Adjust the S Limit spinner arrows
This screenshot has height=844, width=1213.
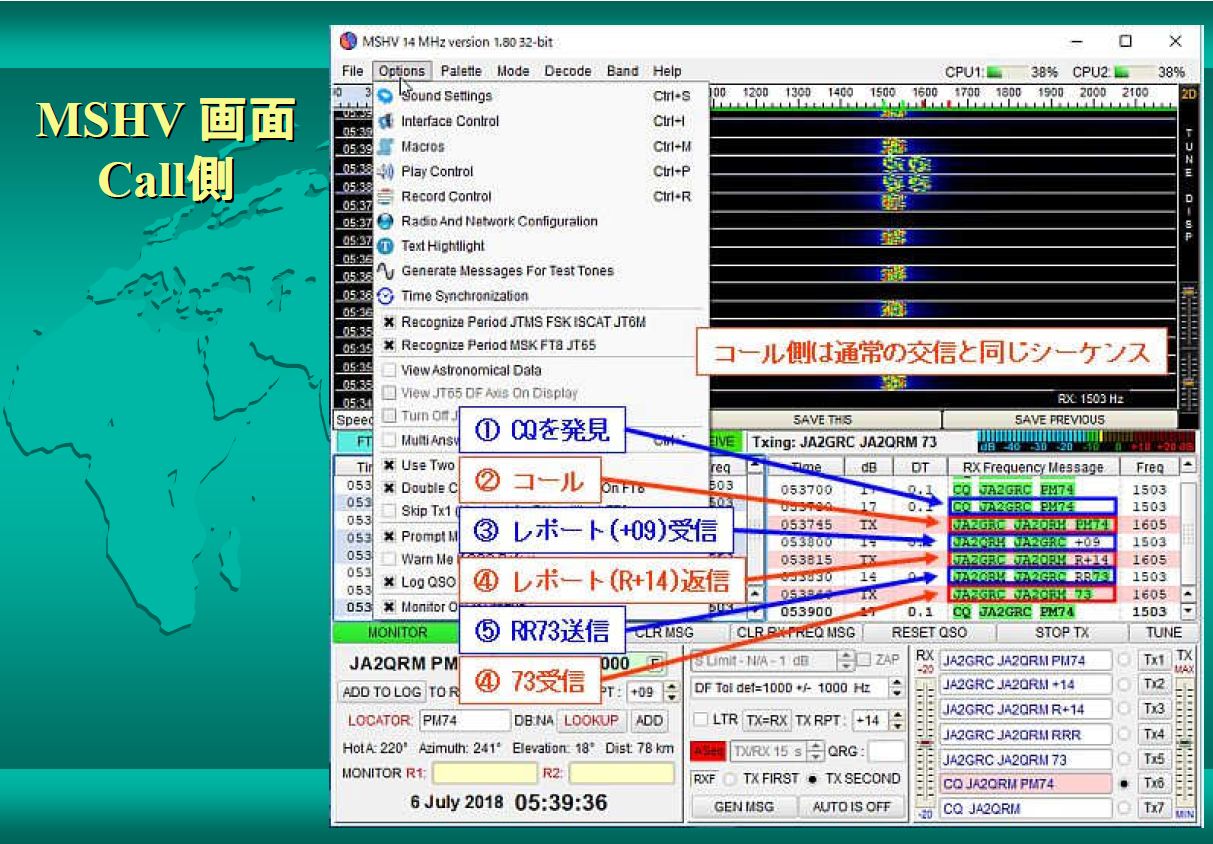click(846, 661)
